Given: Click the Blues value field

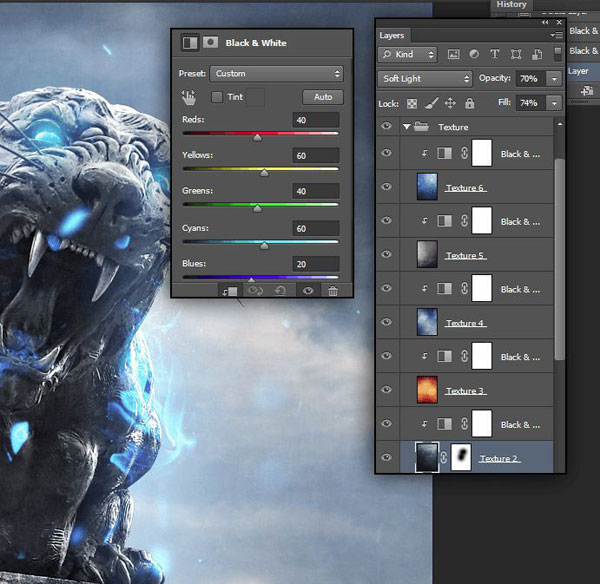Looking at the screenshot, I should point(316,264).
